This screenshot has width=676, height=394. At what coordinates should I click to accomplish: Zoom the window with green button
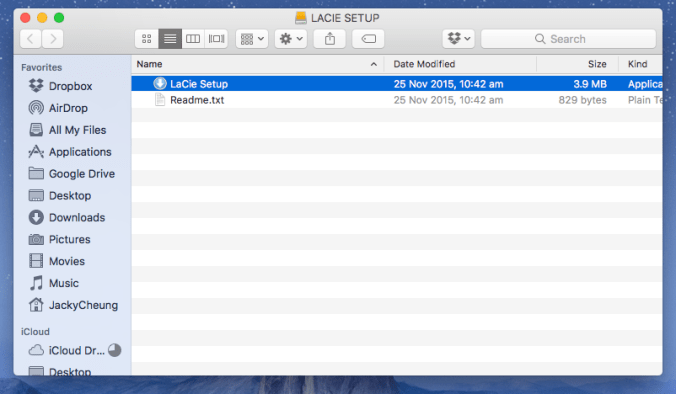tap(59, 18)
